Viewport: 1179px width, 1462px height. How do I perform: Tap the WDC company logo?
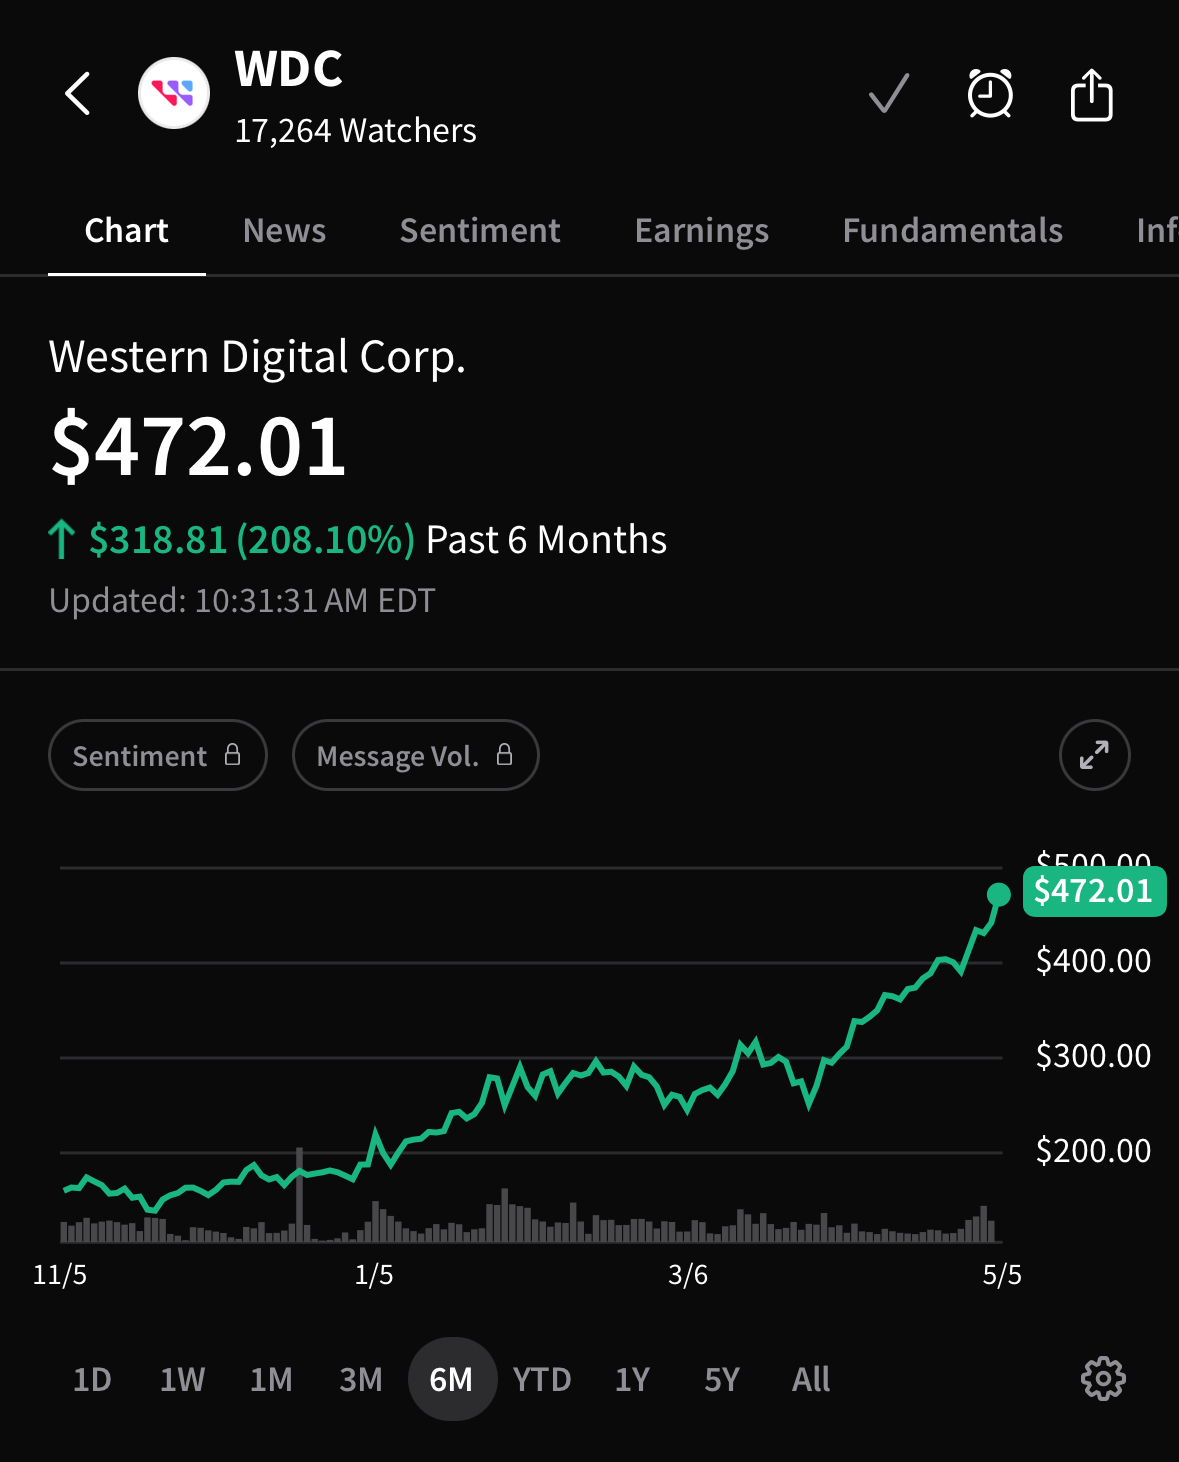click(x=174, y=94)
